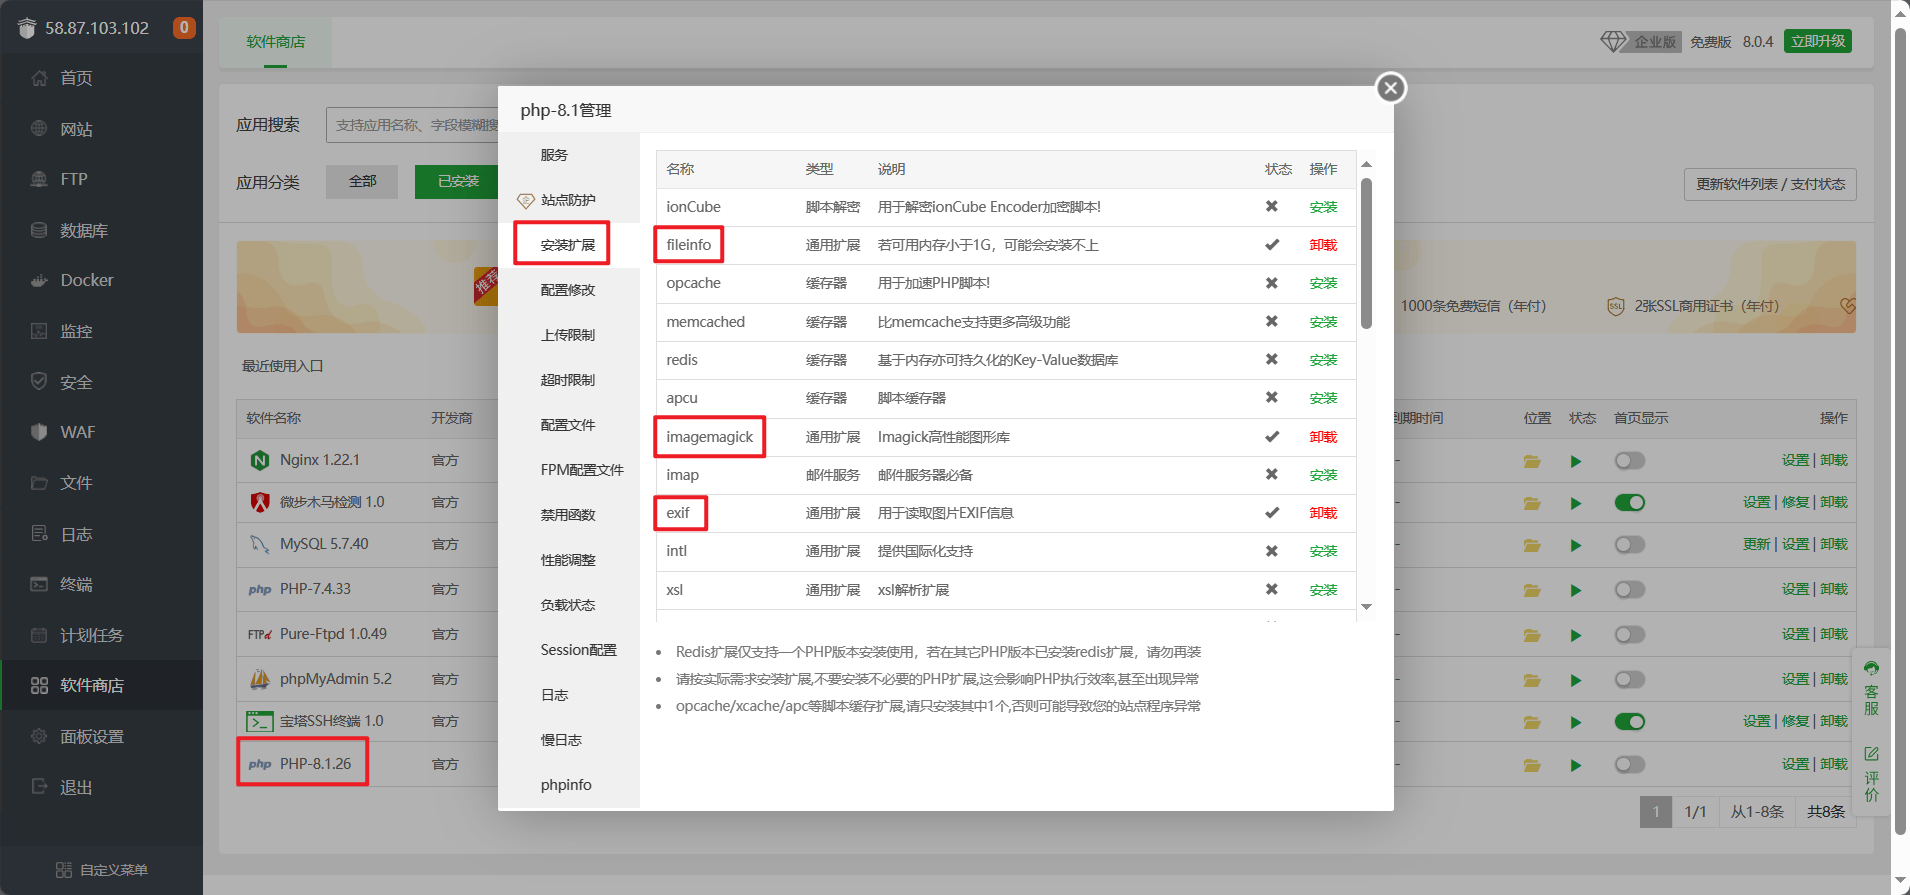Toggle homepage display for phpMyAdmin 5.2
Image resolution: width=1910 pixels, height=895 pixels.
tap(1629, 680)
